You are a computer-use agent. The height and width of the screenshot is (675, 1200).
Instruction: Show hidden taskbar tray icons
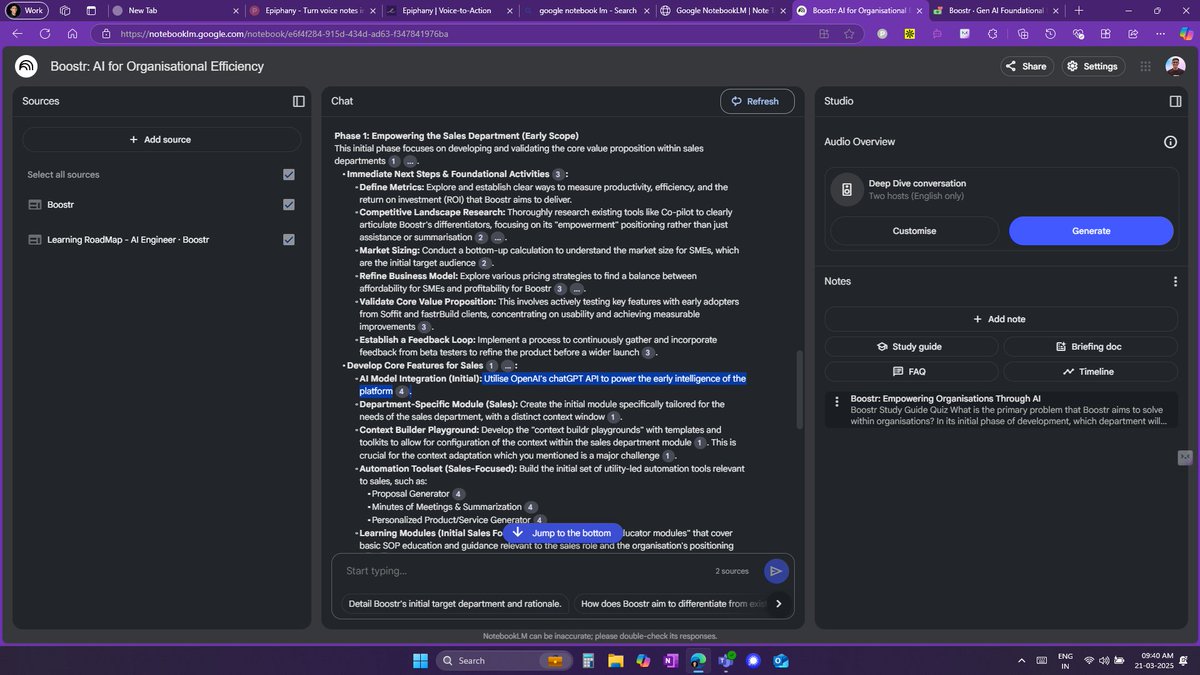1020,660
